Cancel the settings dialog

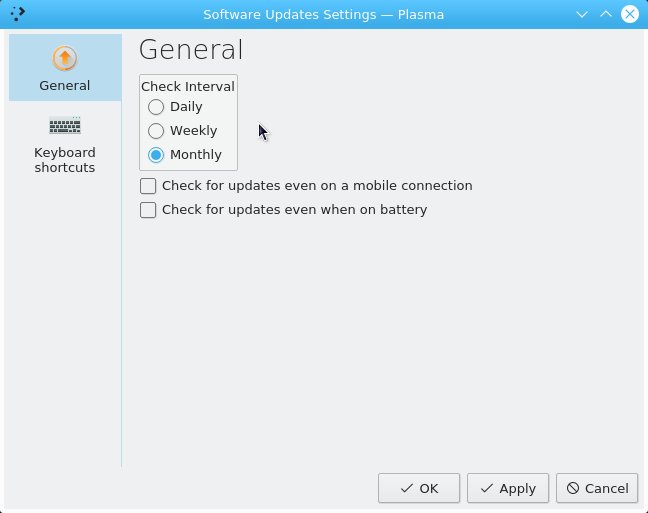(x=597, y=488)
